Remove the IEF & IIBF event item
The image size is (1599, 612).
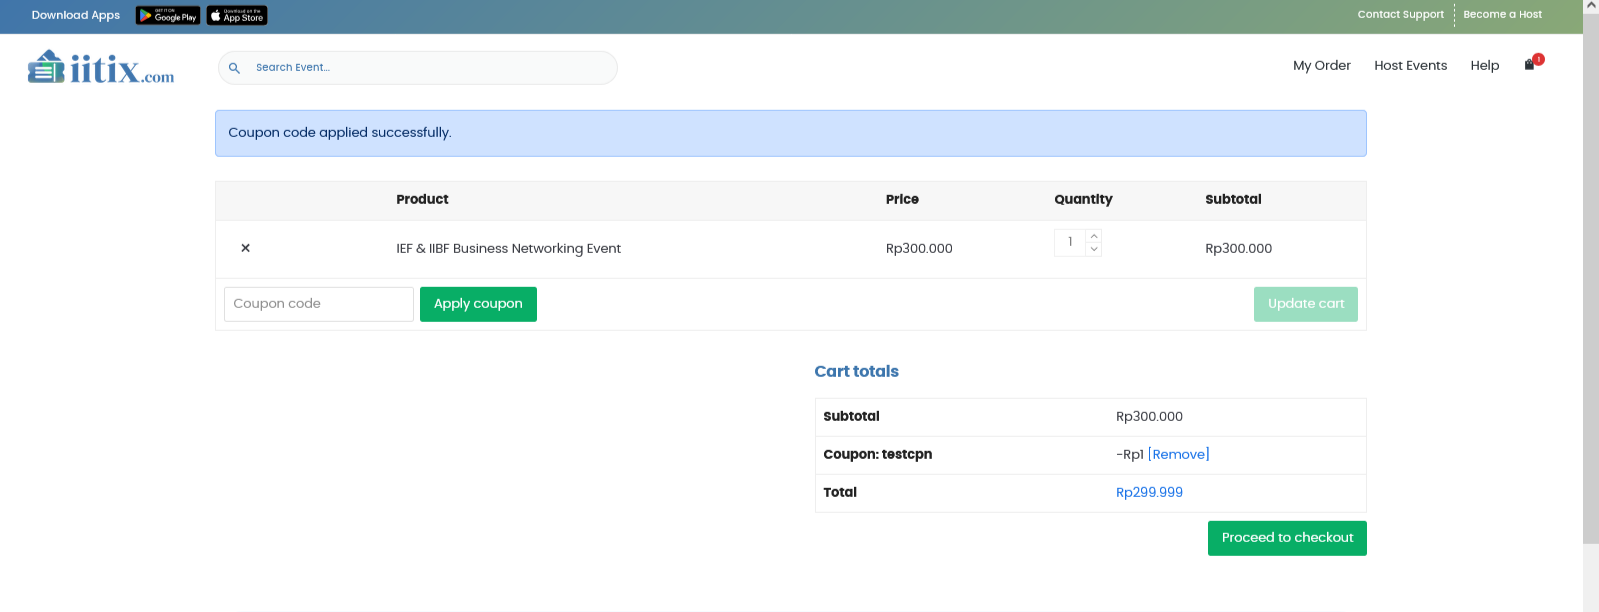pos(245,248)
